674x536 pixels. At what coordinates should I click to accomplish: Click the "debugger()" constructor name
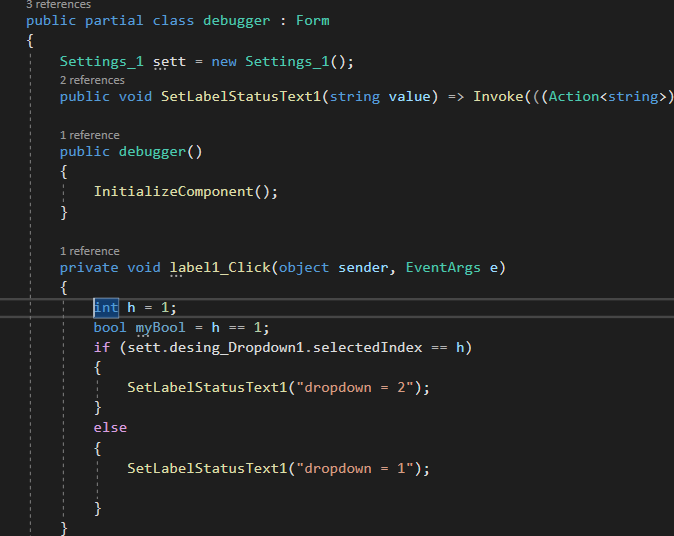[160, 151]
